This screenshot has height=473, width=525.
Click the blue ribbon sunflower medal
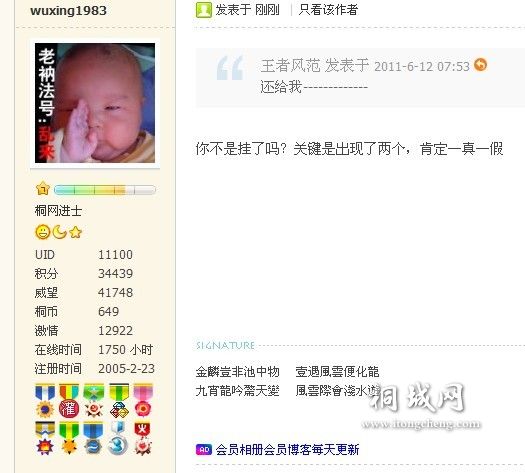(x=45, y=401)
